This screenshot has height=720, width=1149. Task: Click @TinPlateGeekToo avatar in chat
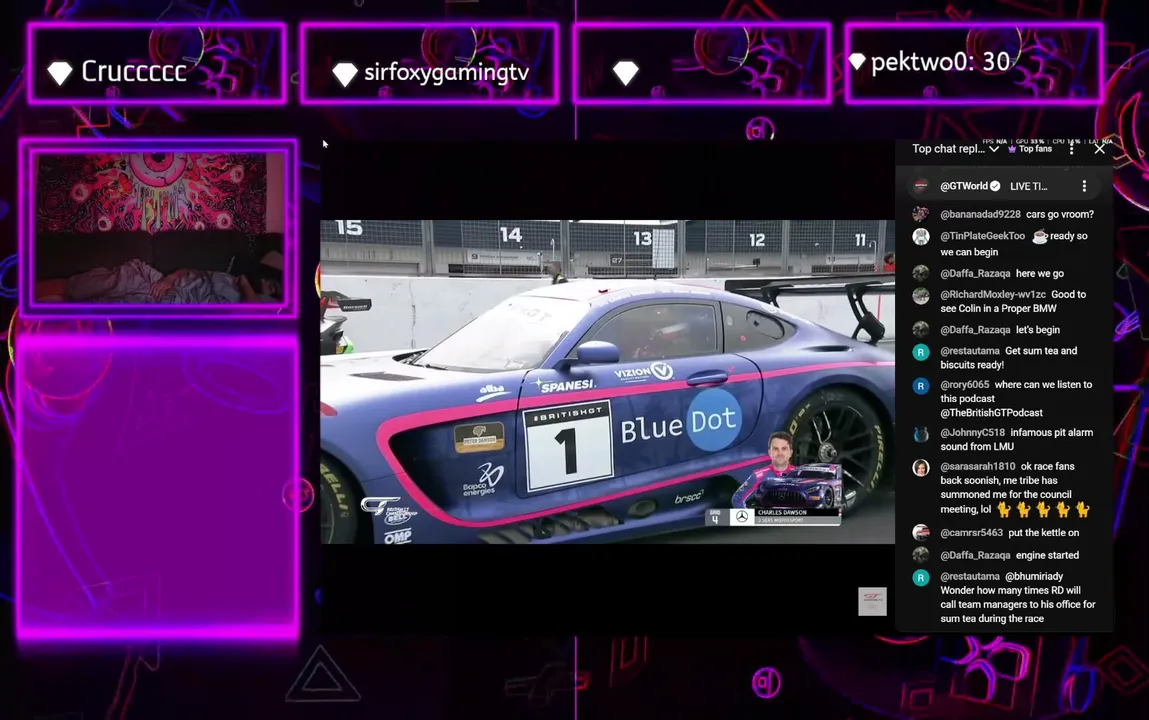tap(921, 237)
